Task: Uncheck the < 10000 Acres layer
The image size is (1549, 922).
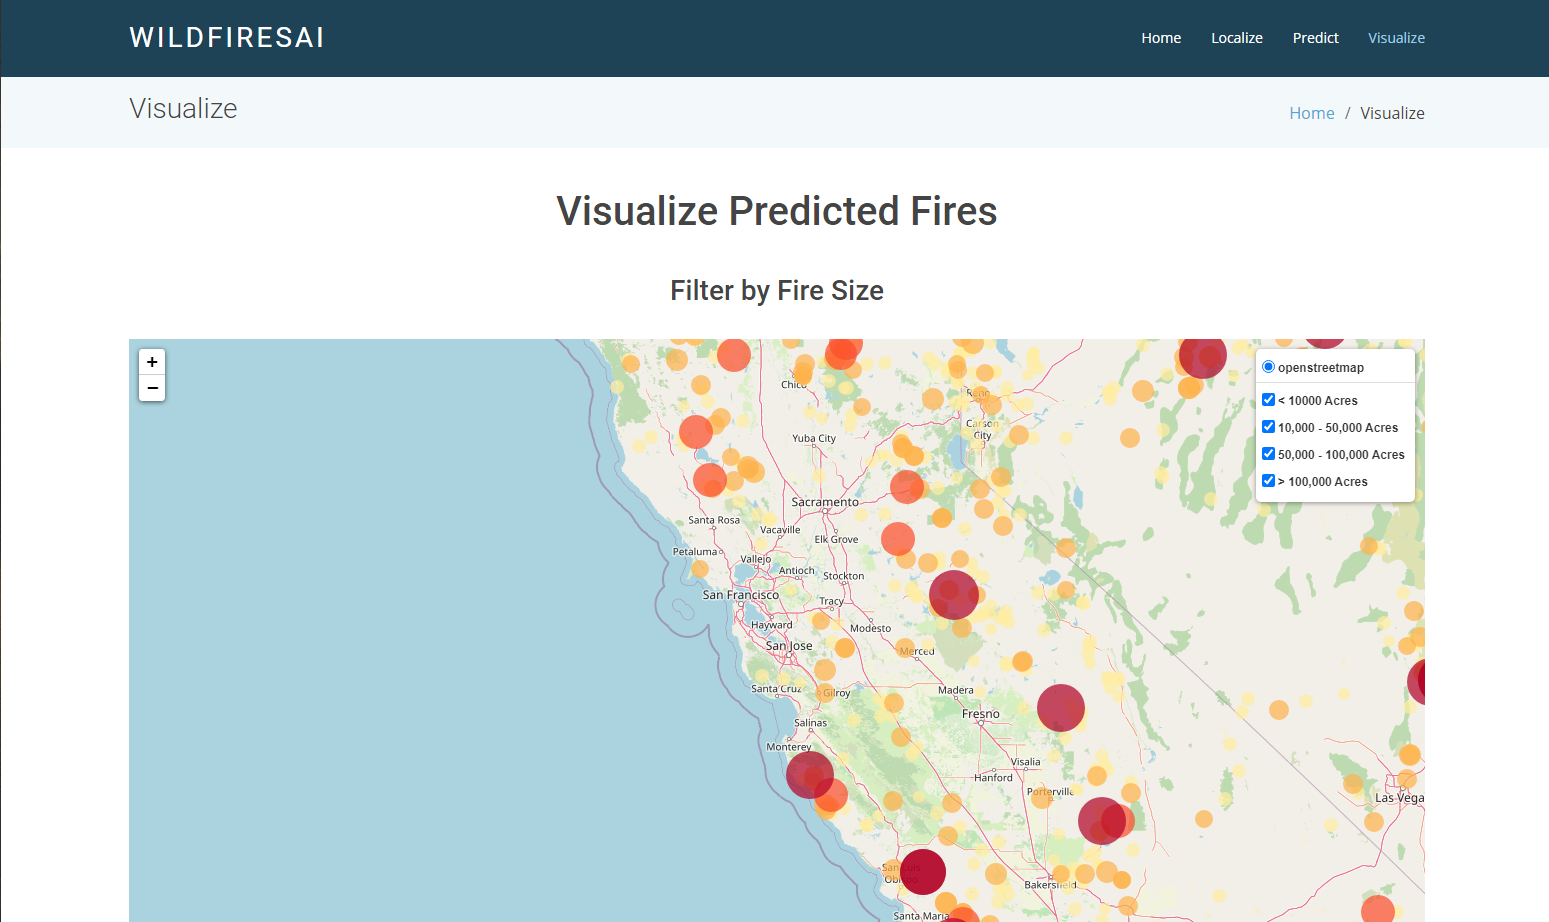Action: coord(1268,400)
